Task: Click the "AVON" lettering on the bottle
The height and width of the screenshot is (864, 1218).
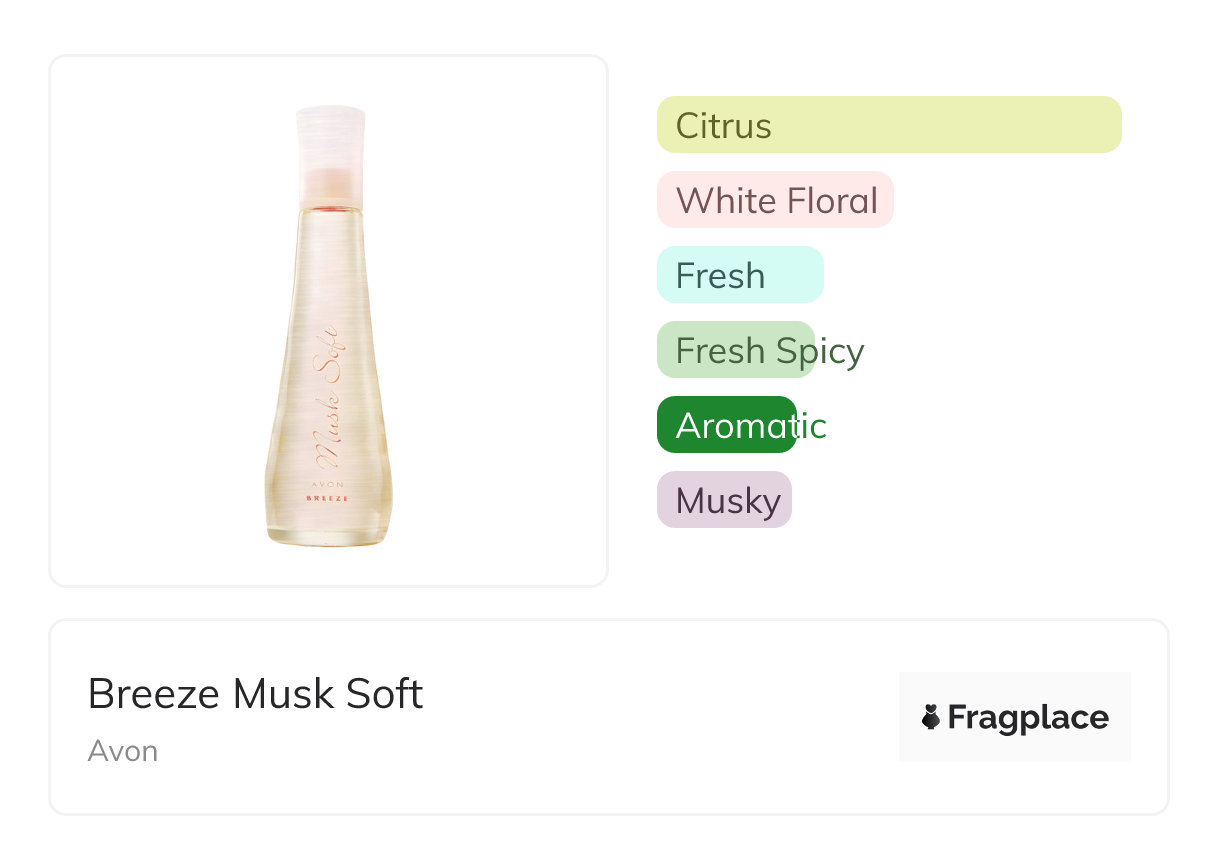Action: [330, 482]
